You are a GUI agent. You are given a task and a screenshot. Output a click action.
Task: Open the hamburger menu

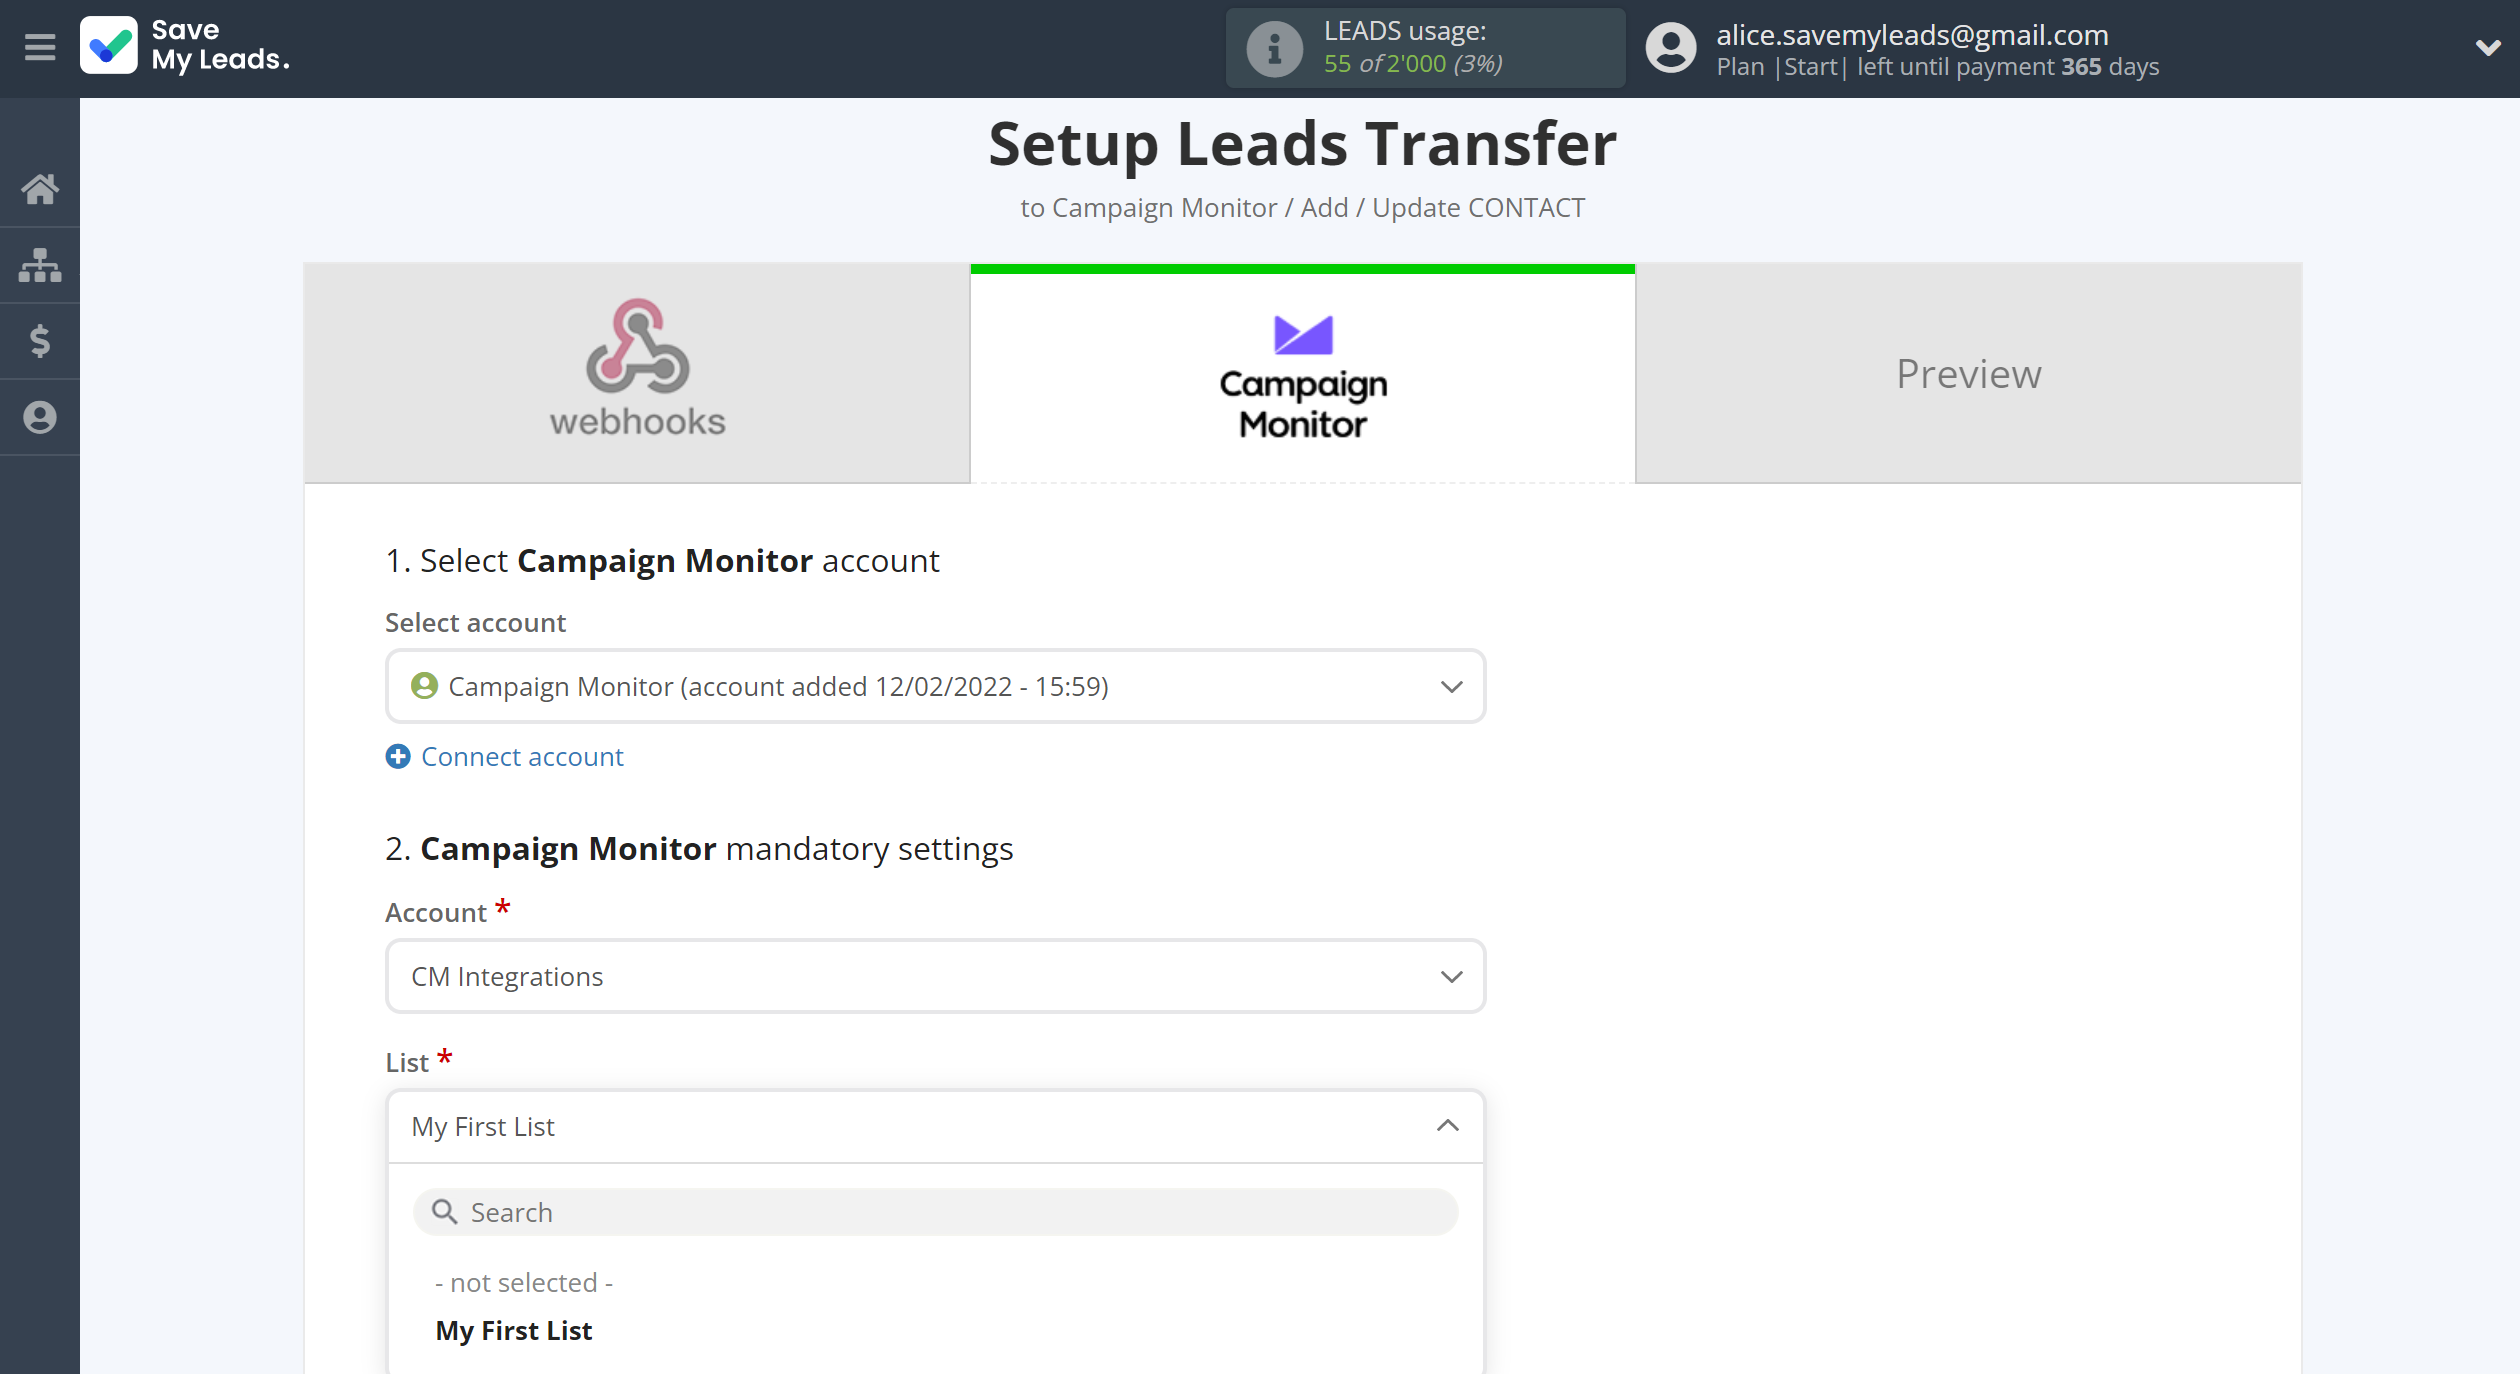[x=40, y=47]
